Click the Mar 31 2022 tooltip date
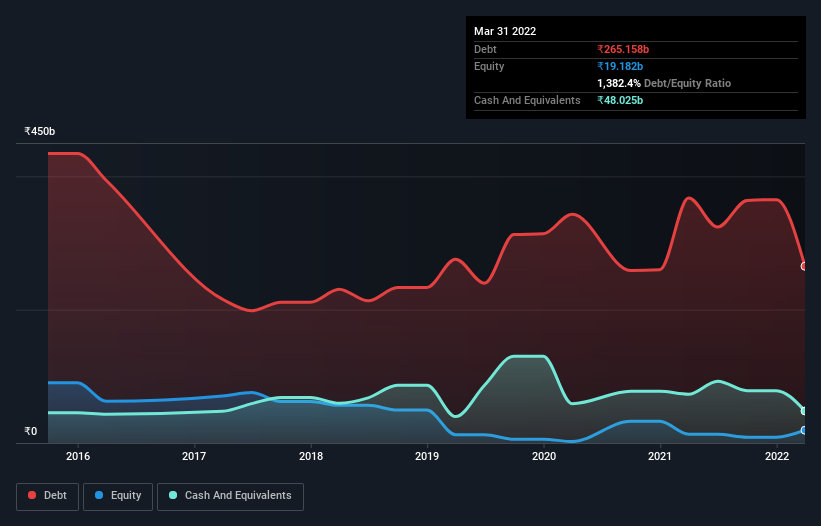This screenshot has height=526, width=821. (505, 31)
